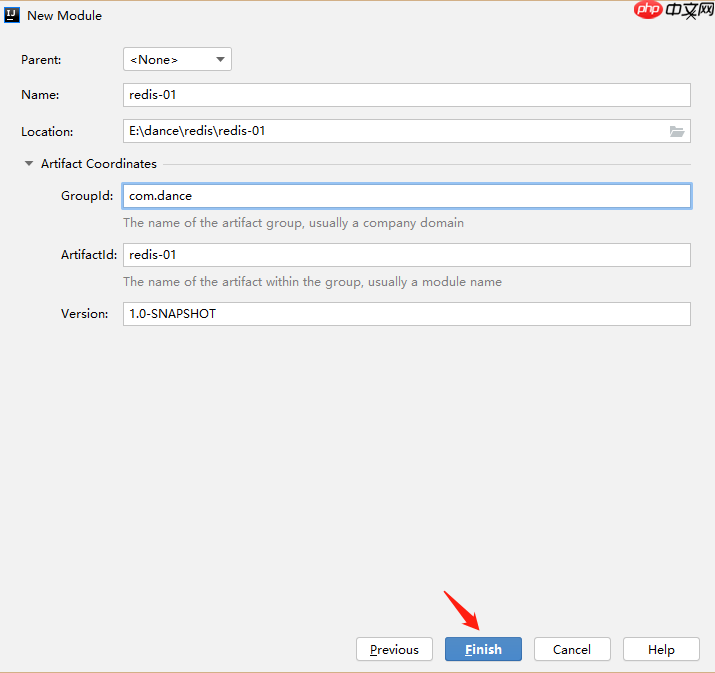Open the Parent dropdown showing <None>

click(x=177, y=59)
